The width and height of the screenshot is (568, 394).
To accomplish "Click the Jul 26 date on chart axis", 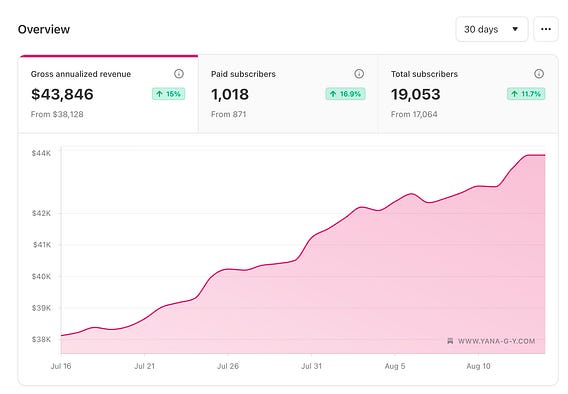I will point(228,366).
